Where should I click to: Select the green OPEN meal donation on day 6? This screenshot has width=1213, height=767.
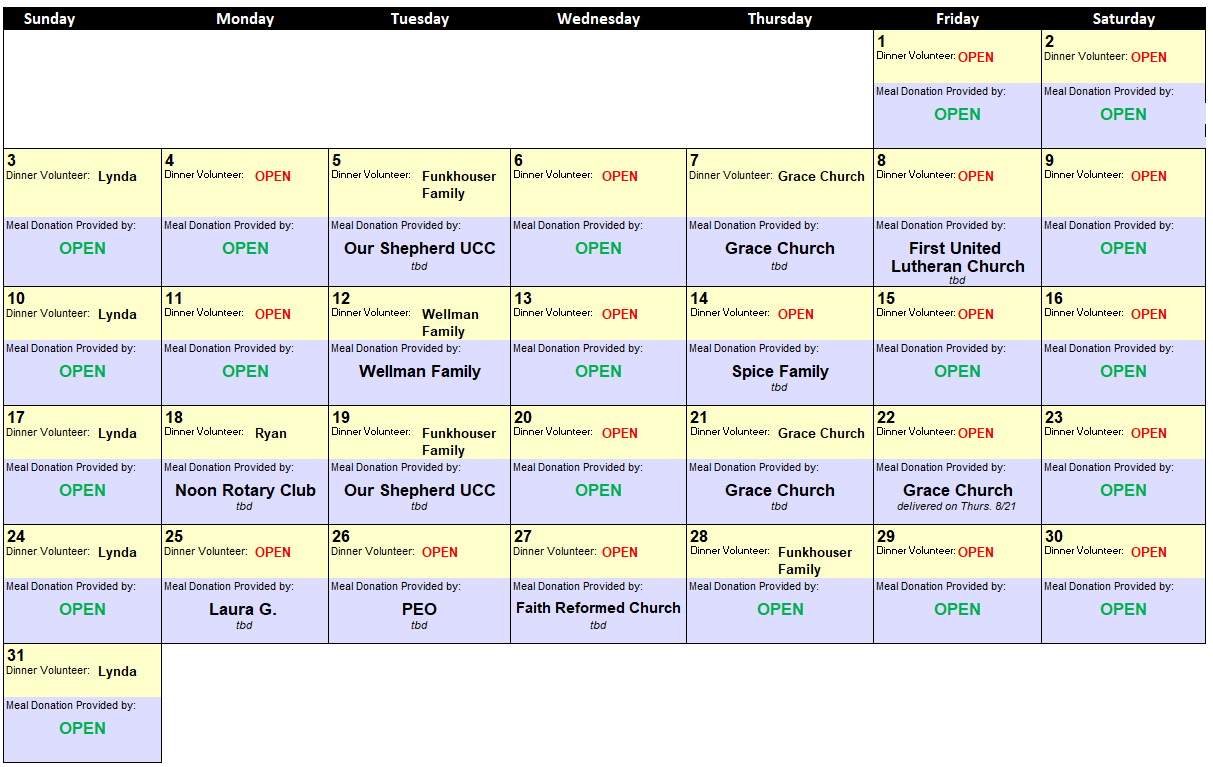[x=598, y=248]
